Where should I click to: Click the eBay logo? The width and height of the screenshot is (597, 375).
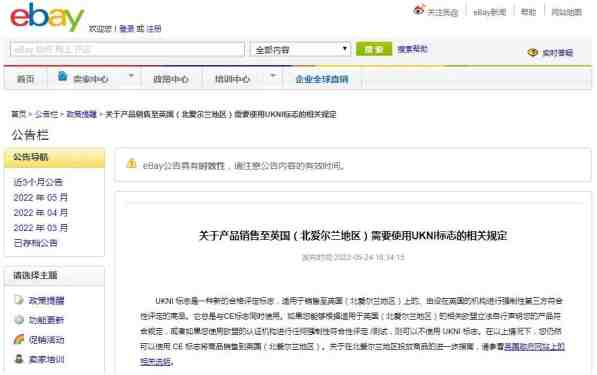tap(46, 17)
